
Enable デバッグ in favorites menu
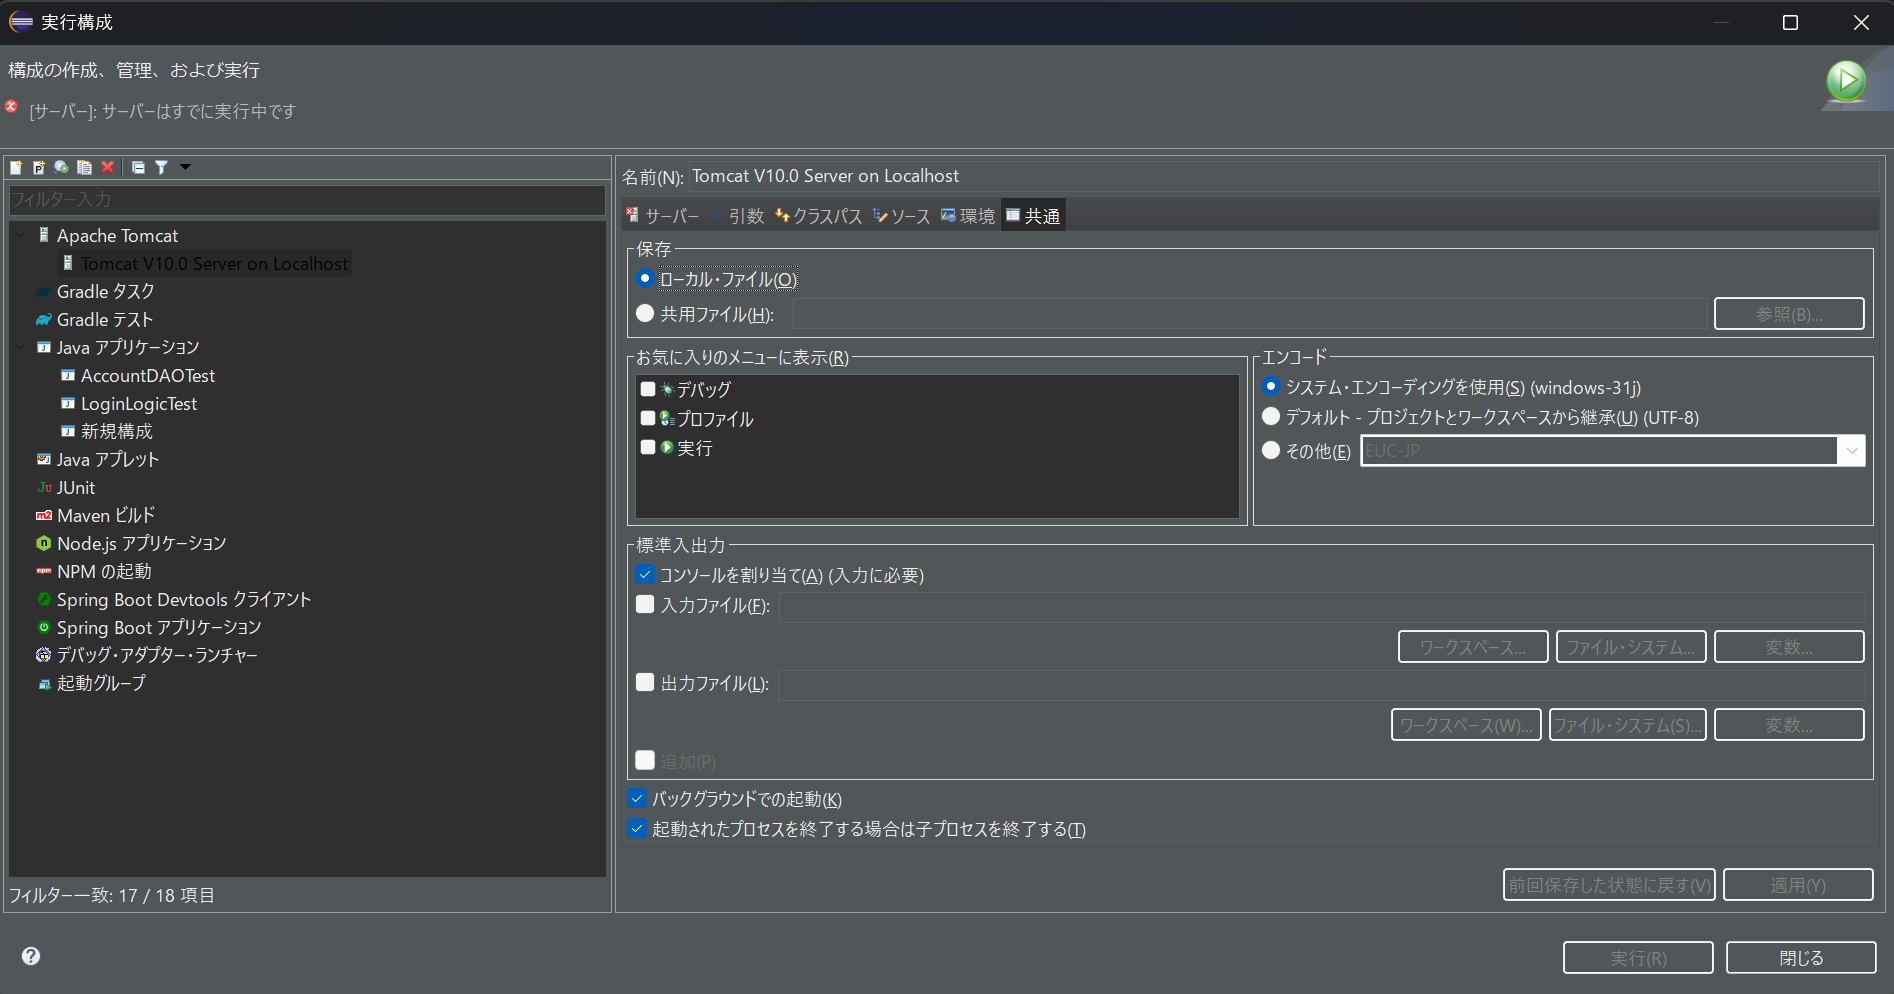click(x=648, y=389)
